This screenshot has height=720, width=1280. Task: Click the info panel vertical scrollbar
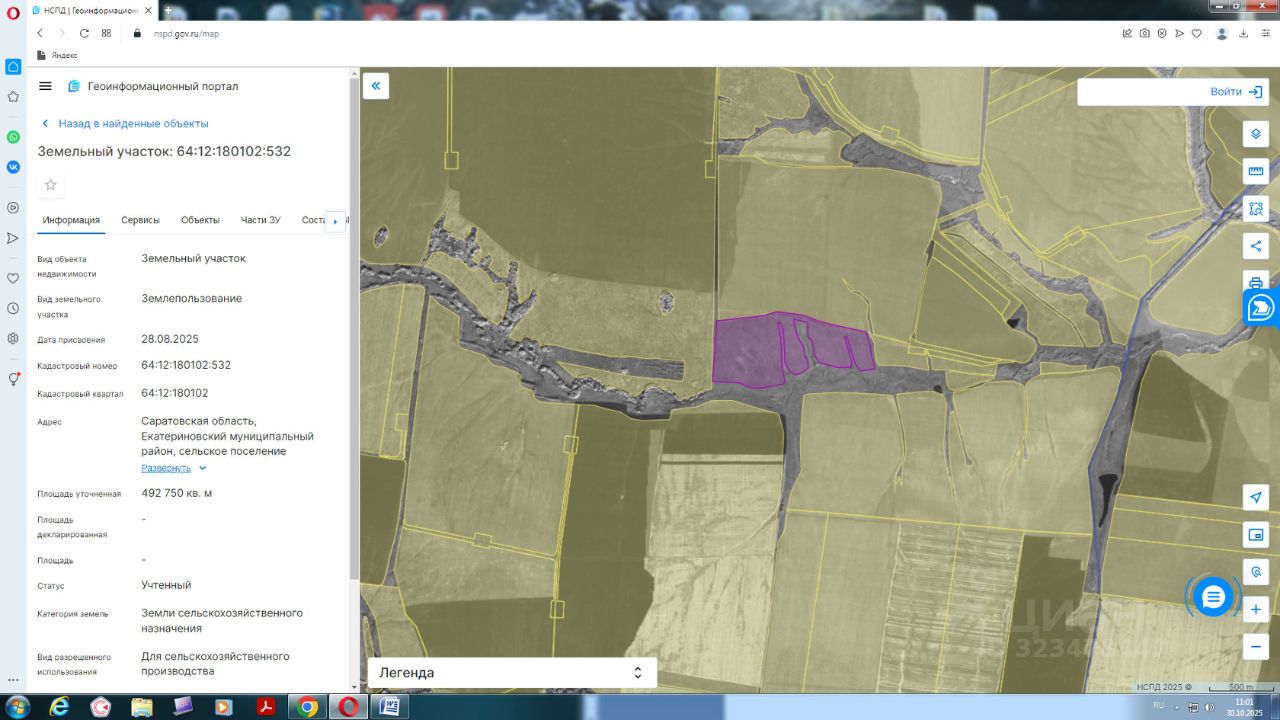[353, 330]
